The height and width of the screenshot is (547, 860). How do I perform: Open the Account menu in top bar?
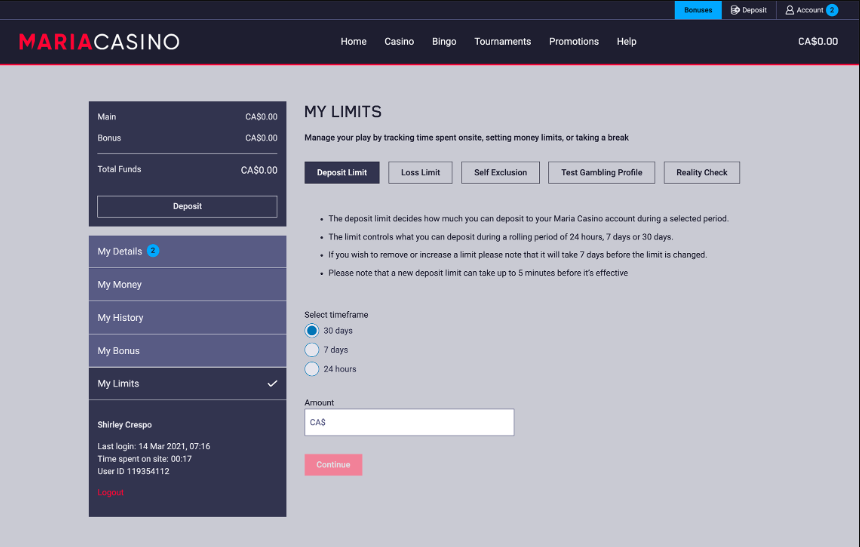(810, 10)
